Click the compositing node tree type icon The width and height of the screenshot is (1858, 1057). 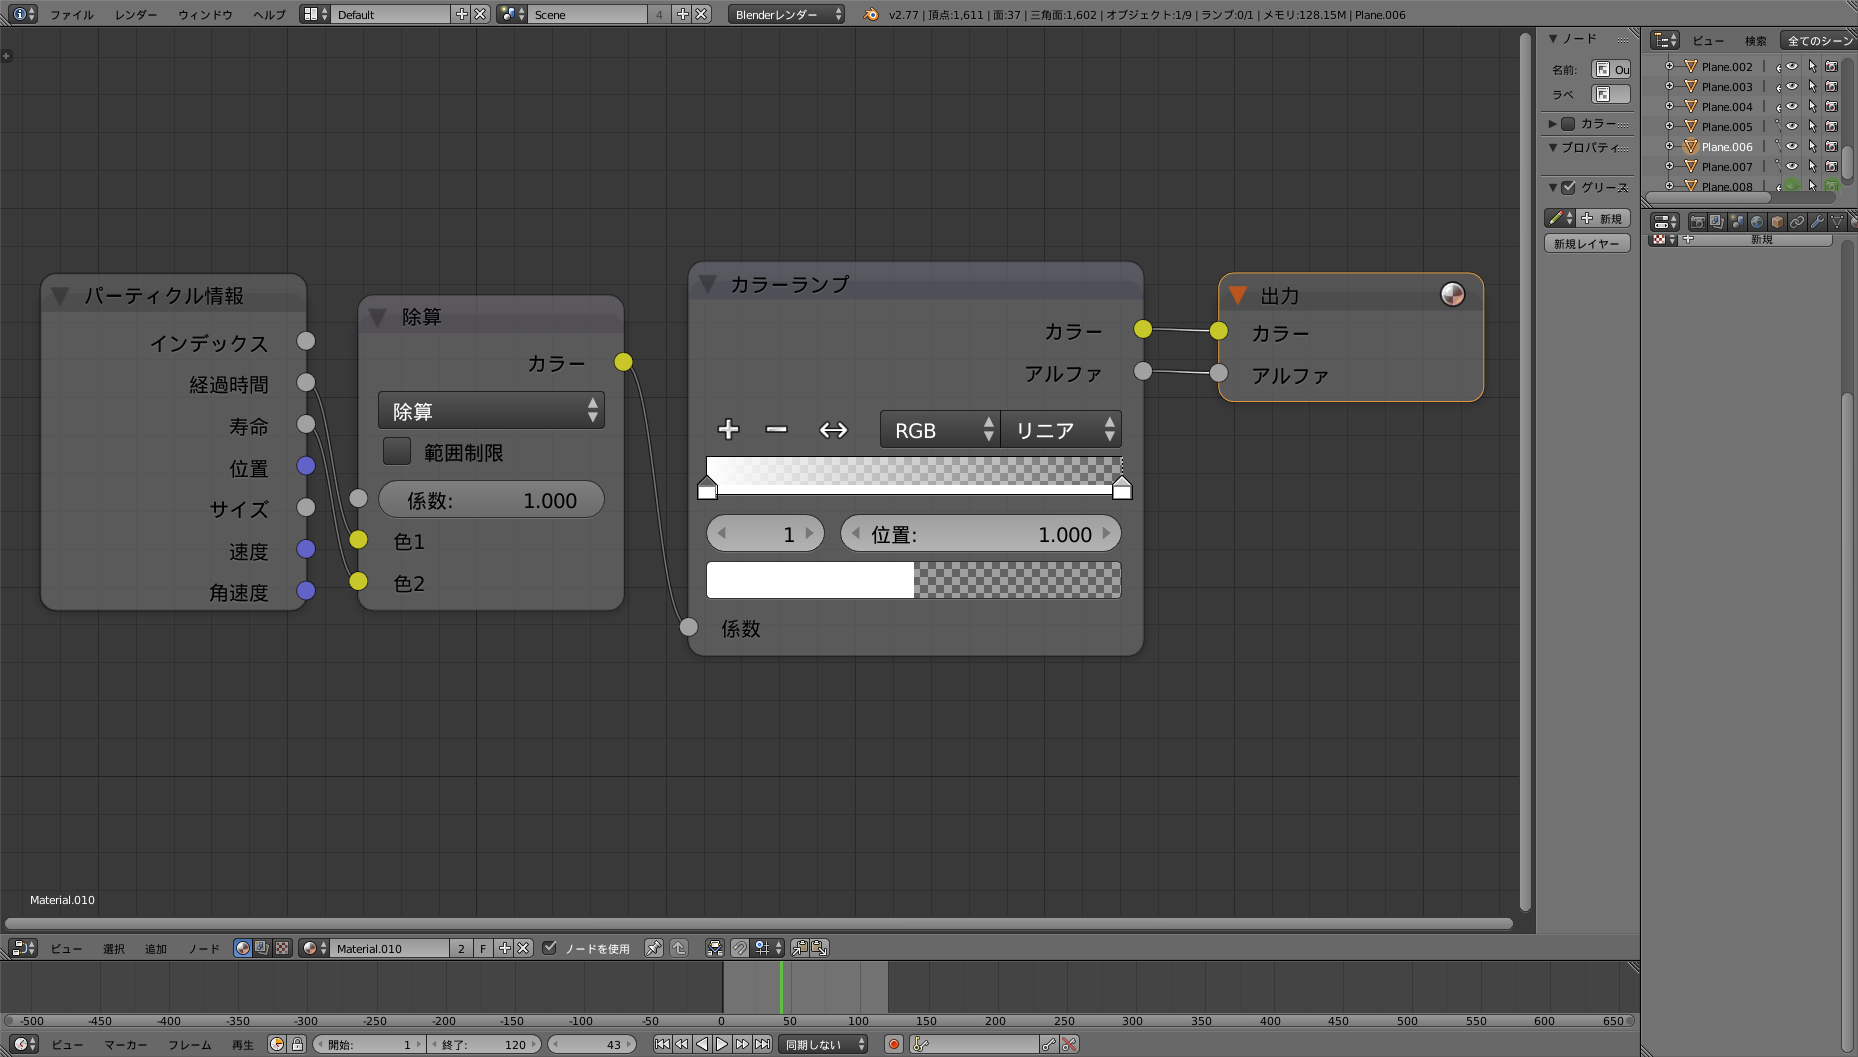(262, 948)
